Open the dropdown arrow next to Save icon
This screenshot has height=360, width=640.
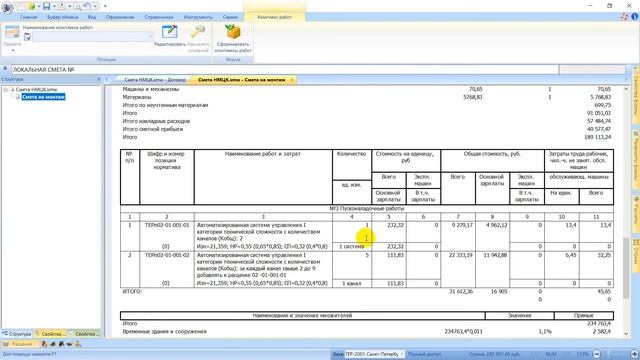54,7
